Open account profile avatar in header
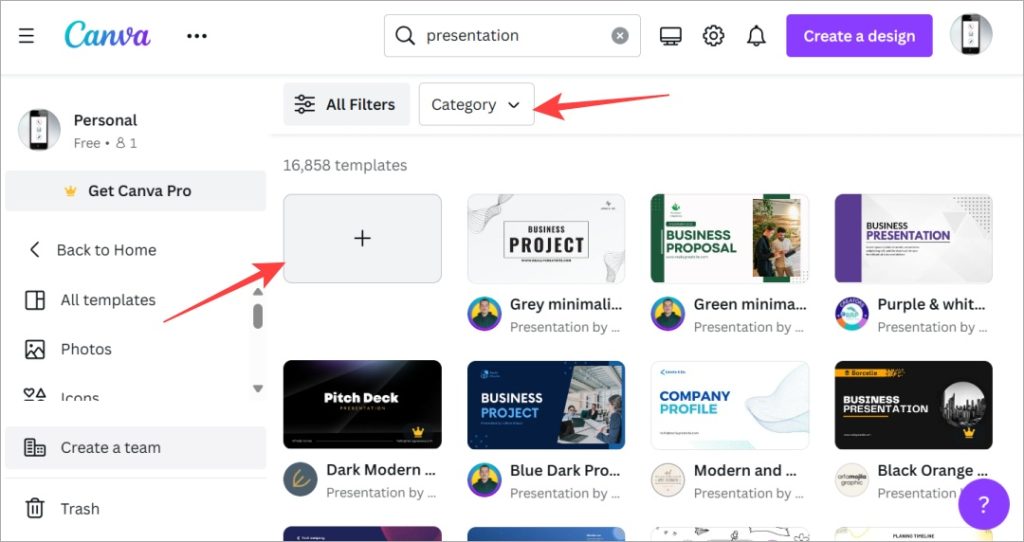The width and height of the screenshot is (1024, 542). coord(971,35)
